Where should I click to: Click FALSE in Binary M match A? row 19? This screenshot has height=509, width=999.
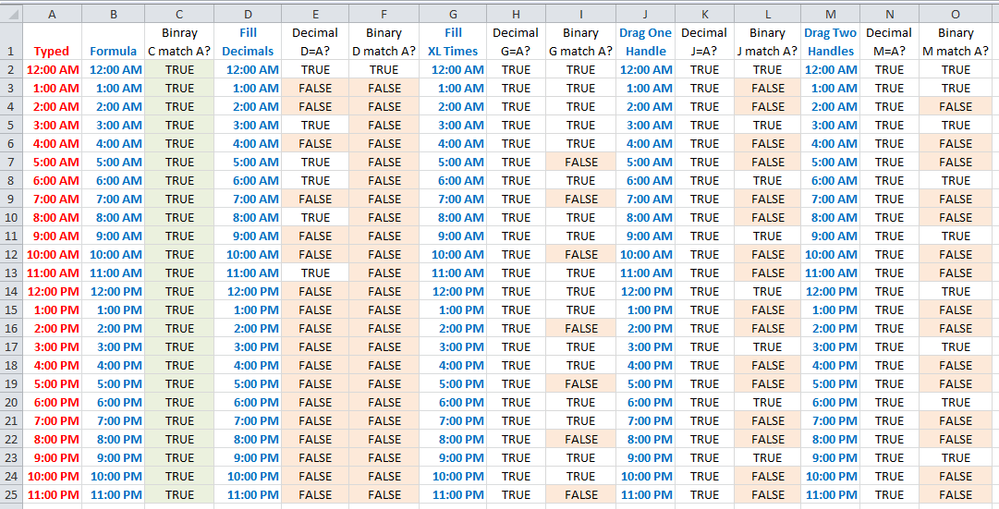955,384
